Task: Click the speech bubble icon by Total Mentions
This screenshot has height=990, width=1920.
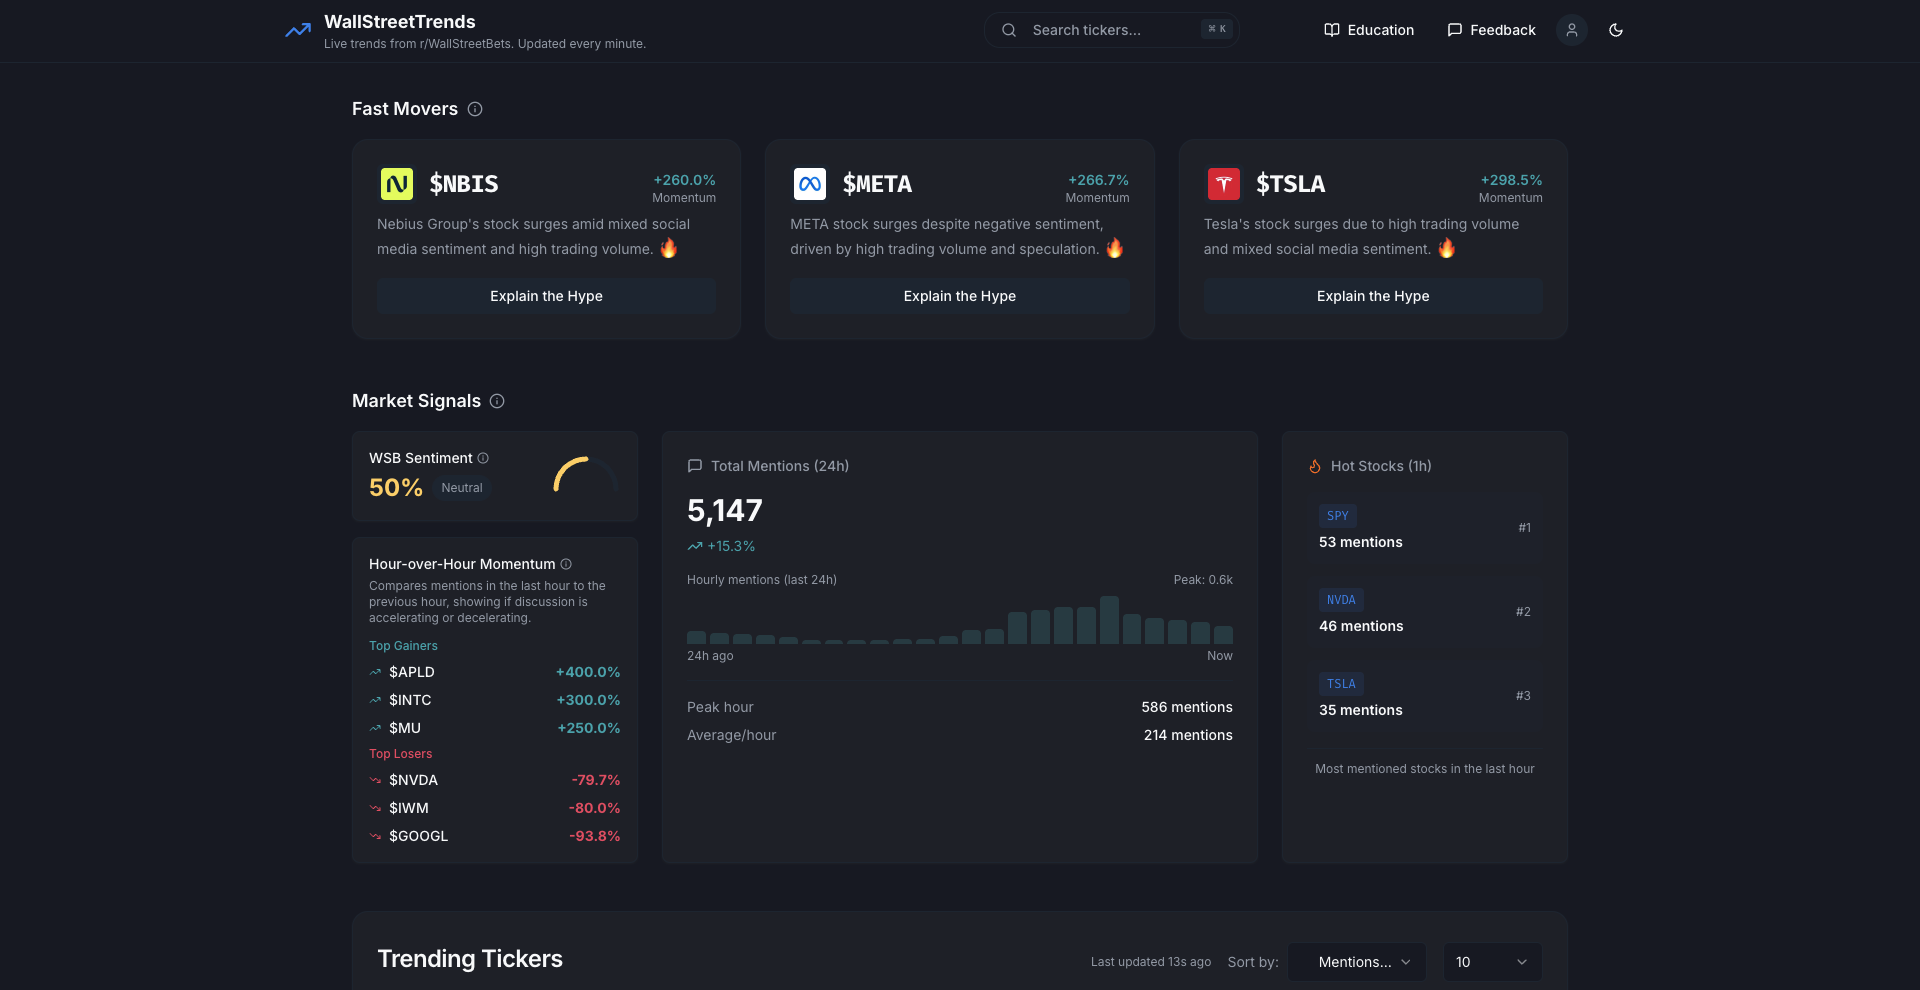Action: coord(694,465)
